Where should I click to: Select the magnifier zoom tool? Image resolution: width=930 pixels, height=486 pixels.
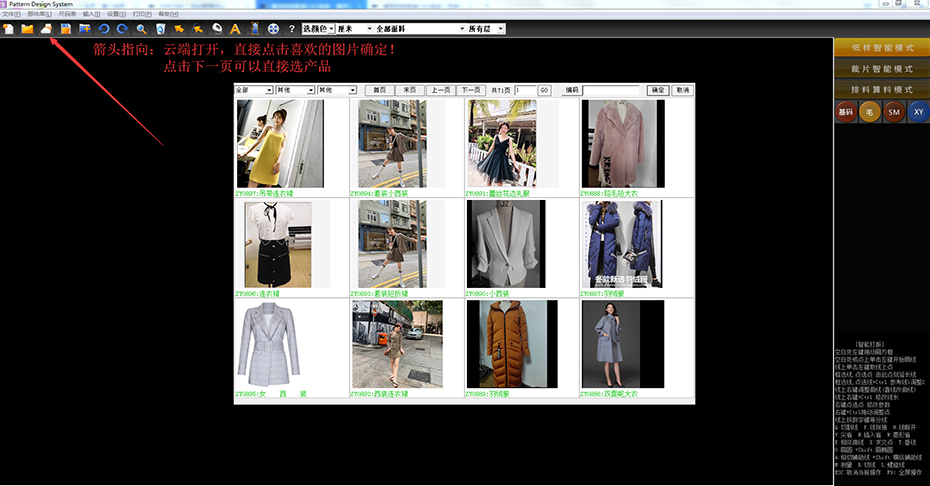[x=141, y=29]
